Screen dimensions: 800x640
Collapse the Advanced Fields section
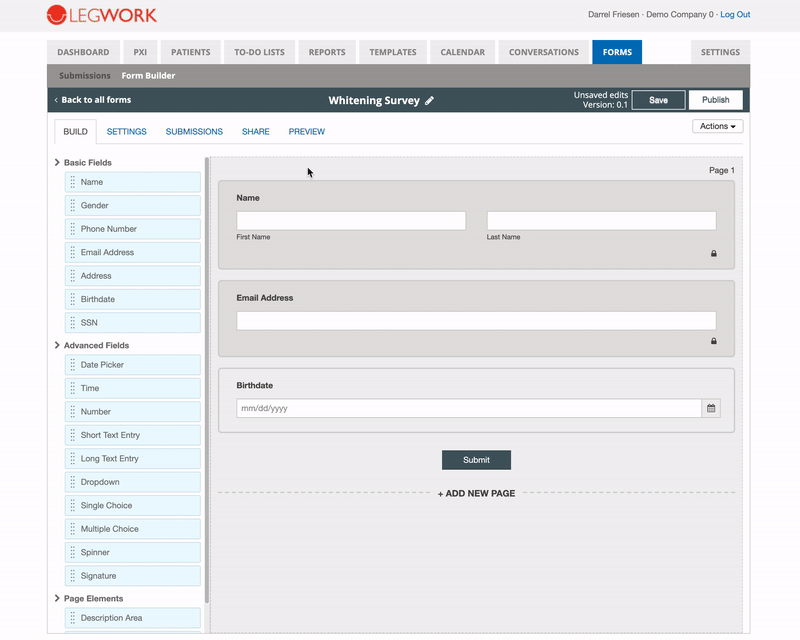57,345
